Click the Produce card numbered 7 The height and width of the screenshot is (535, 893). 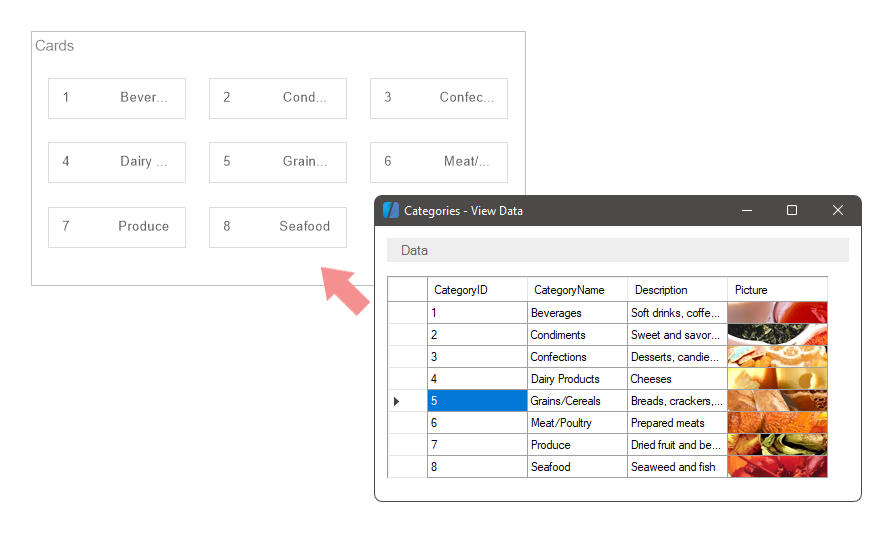(x=117, y=227)
